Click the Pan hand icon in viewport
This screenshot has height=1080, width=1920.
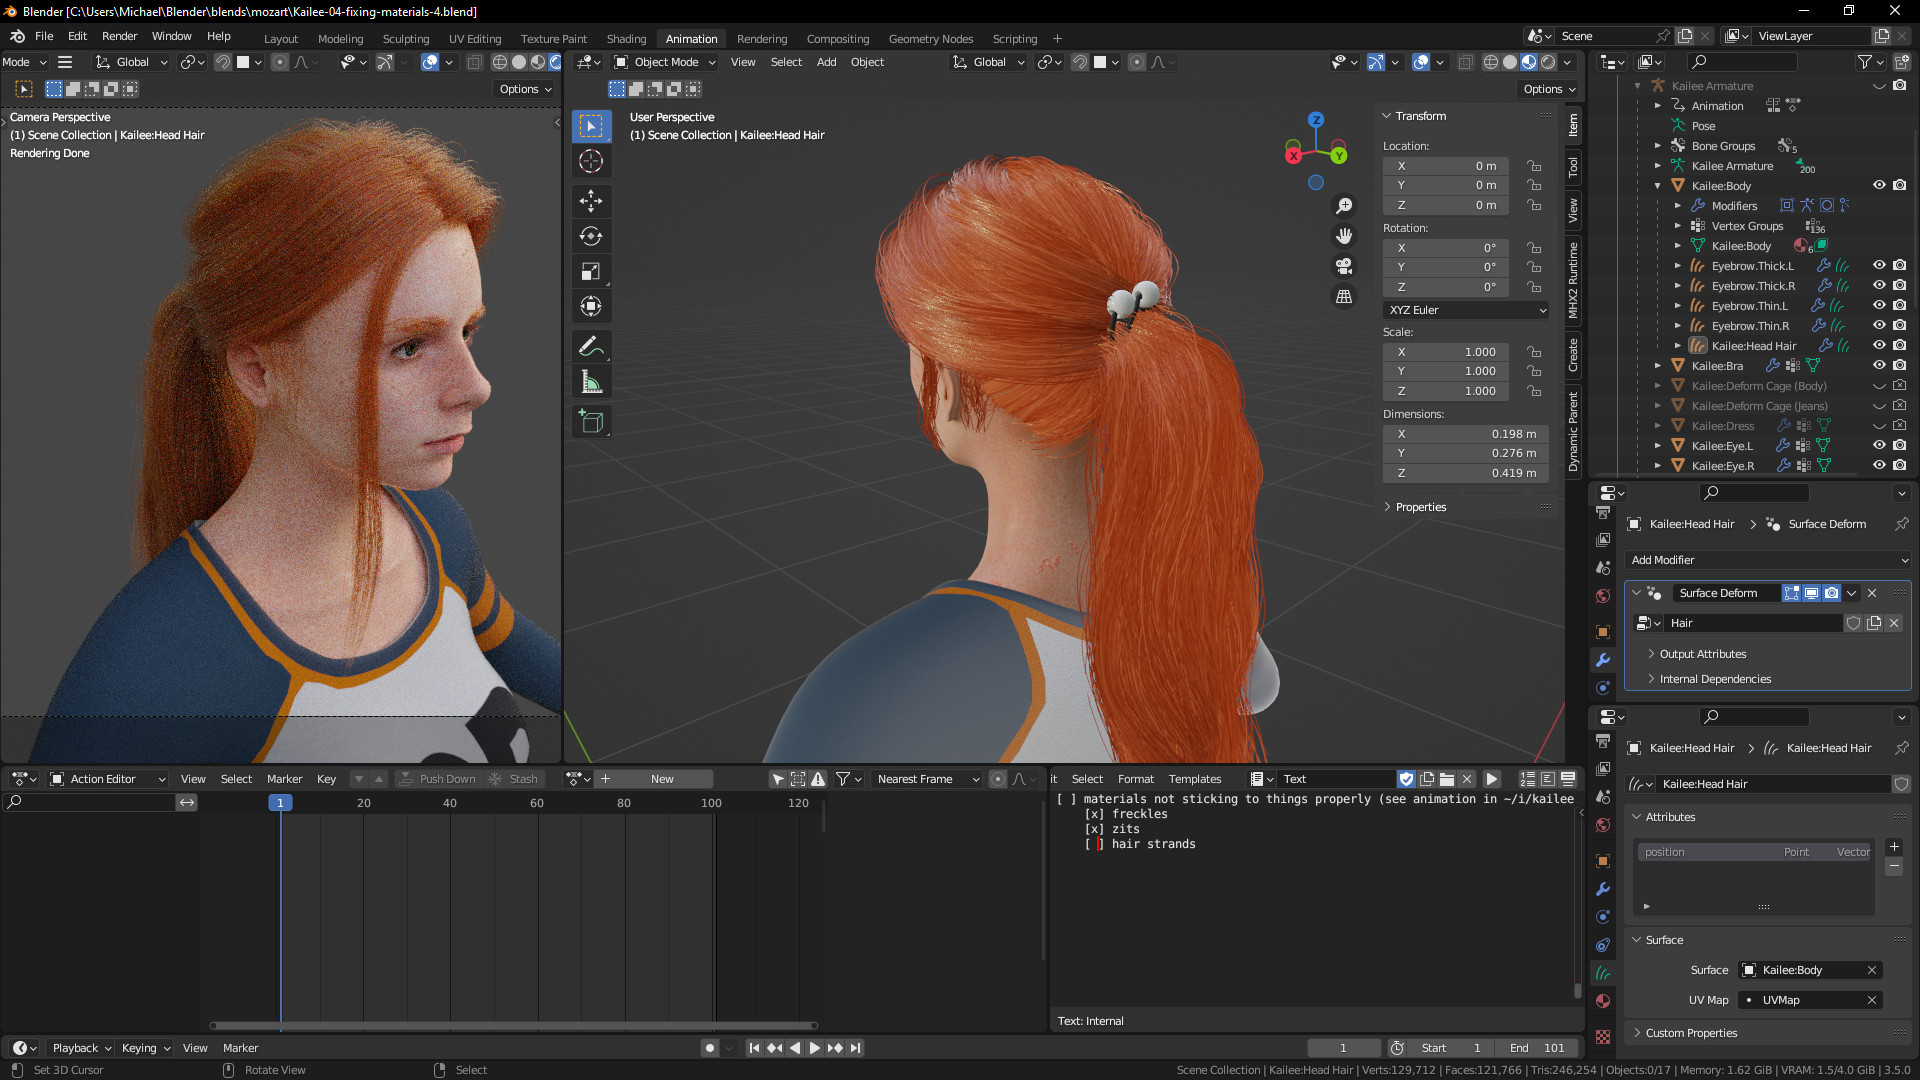pyautogui.click(x=1344, y=235)
